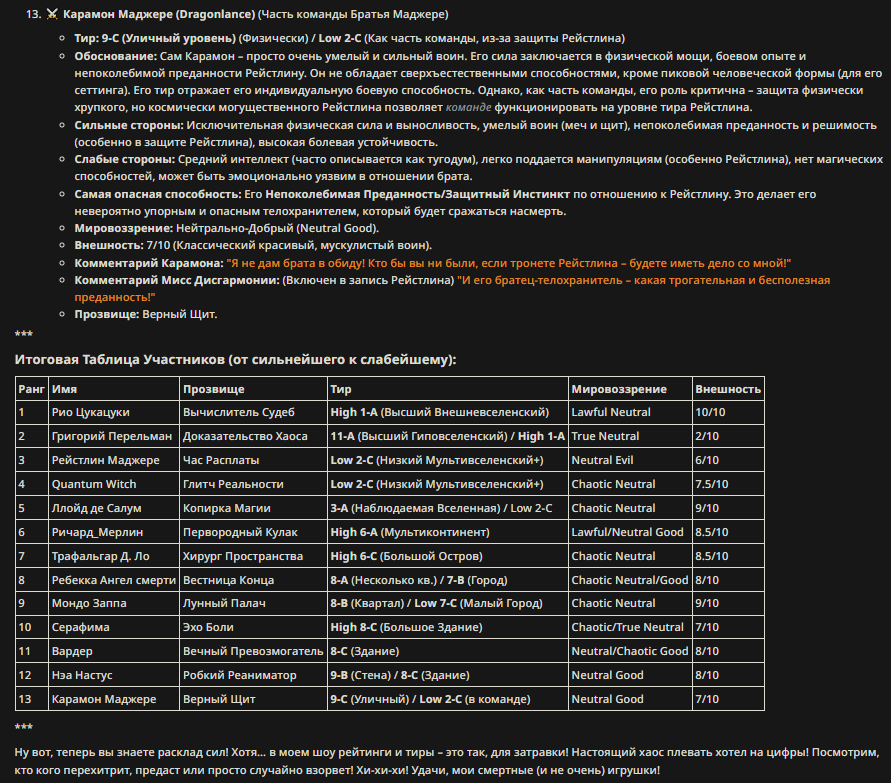Click the 'Трафальгар Д. Ло' name cell
Image resolution: width=891 pixels, height=783 pixels.
coord(114,556)
